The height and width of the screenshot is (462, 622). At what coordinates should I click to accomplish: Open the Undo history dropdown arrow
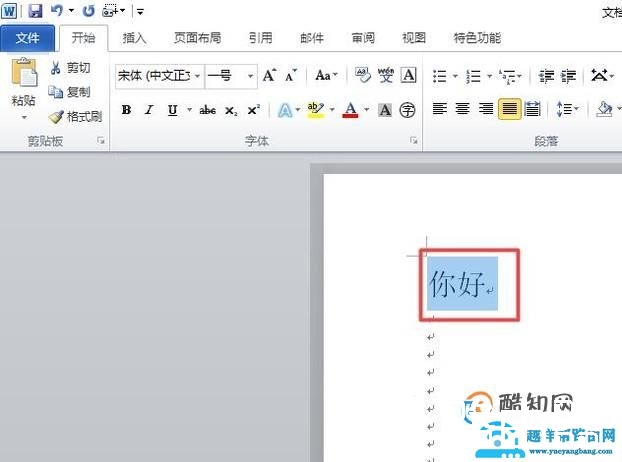(x=71, y=11)
